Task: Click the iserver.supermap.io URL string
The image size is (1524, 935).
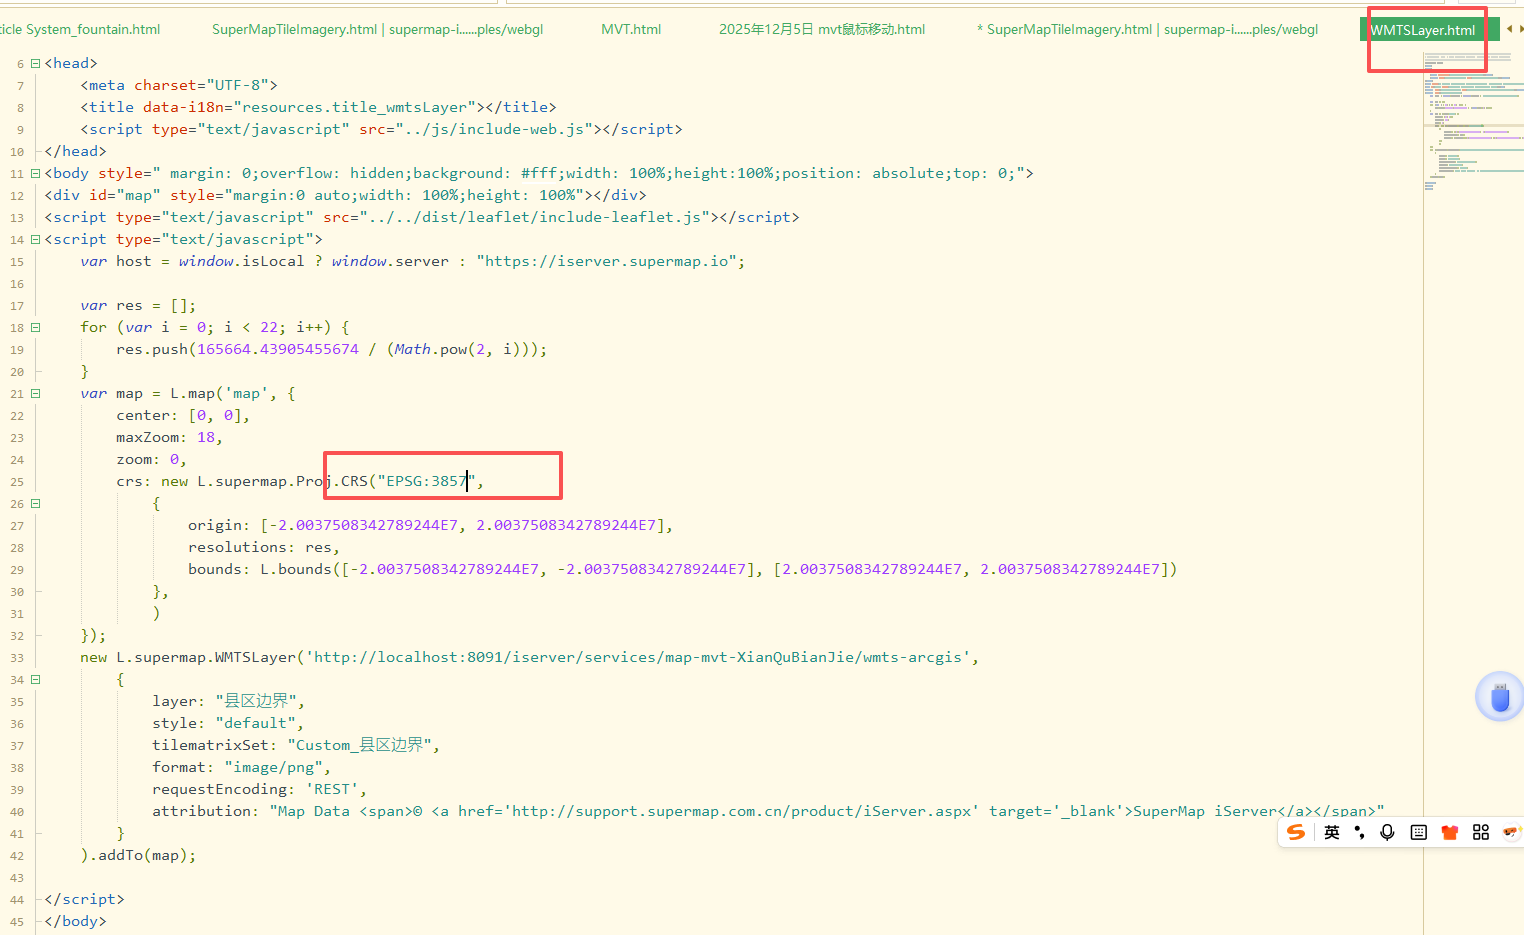Action: 610,261
